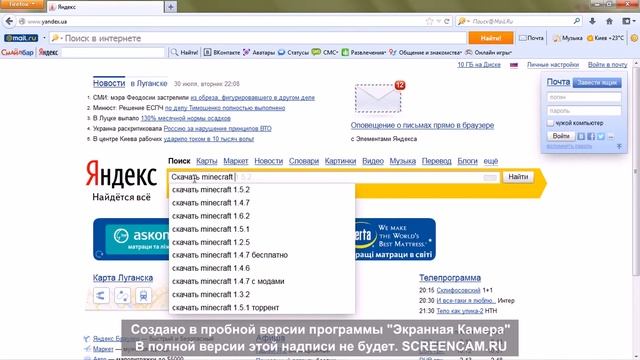The height and width of the screenshot is (360, 640).
Task: Open Телепрограмма heading link
Action: pyautogui.click(x=450, y=278)
